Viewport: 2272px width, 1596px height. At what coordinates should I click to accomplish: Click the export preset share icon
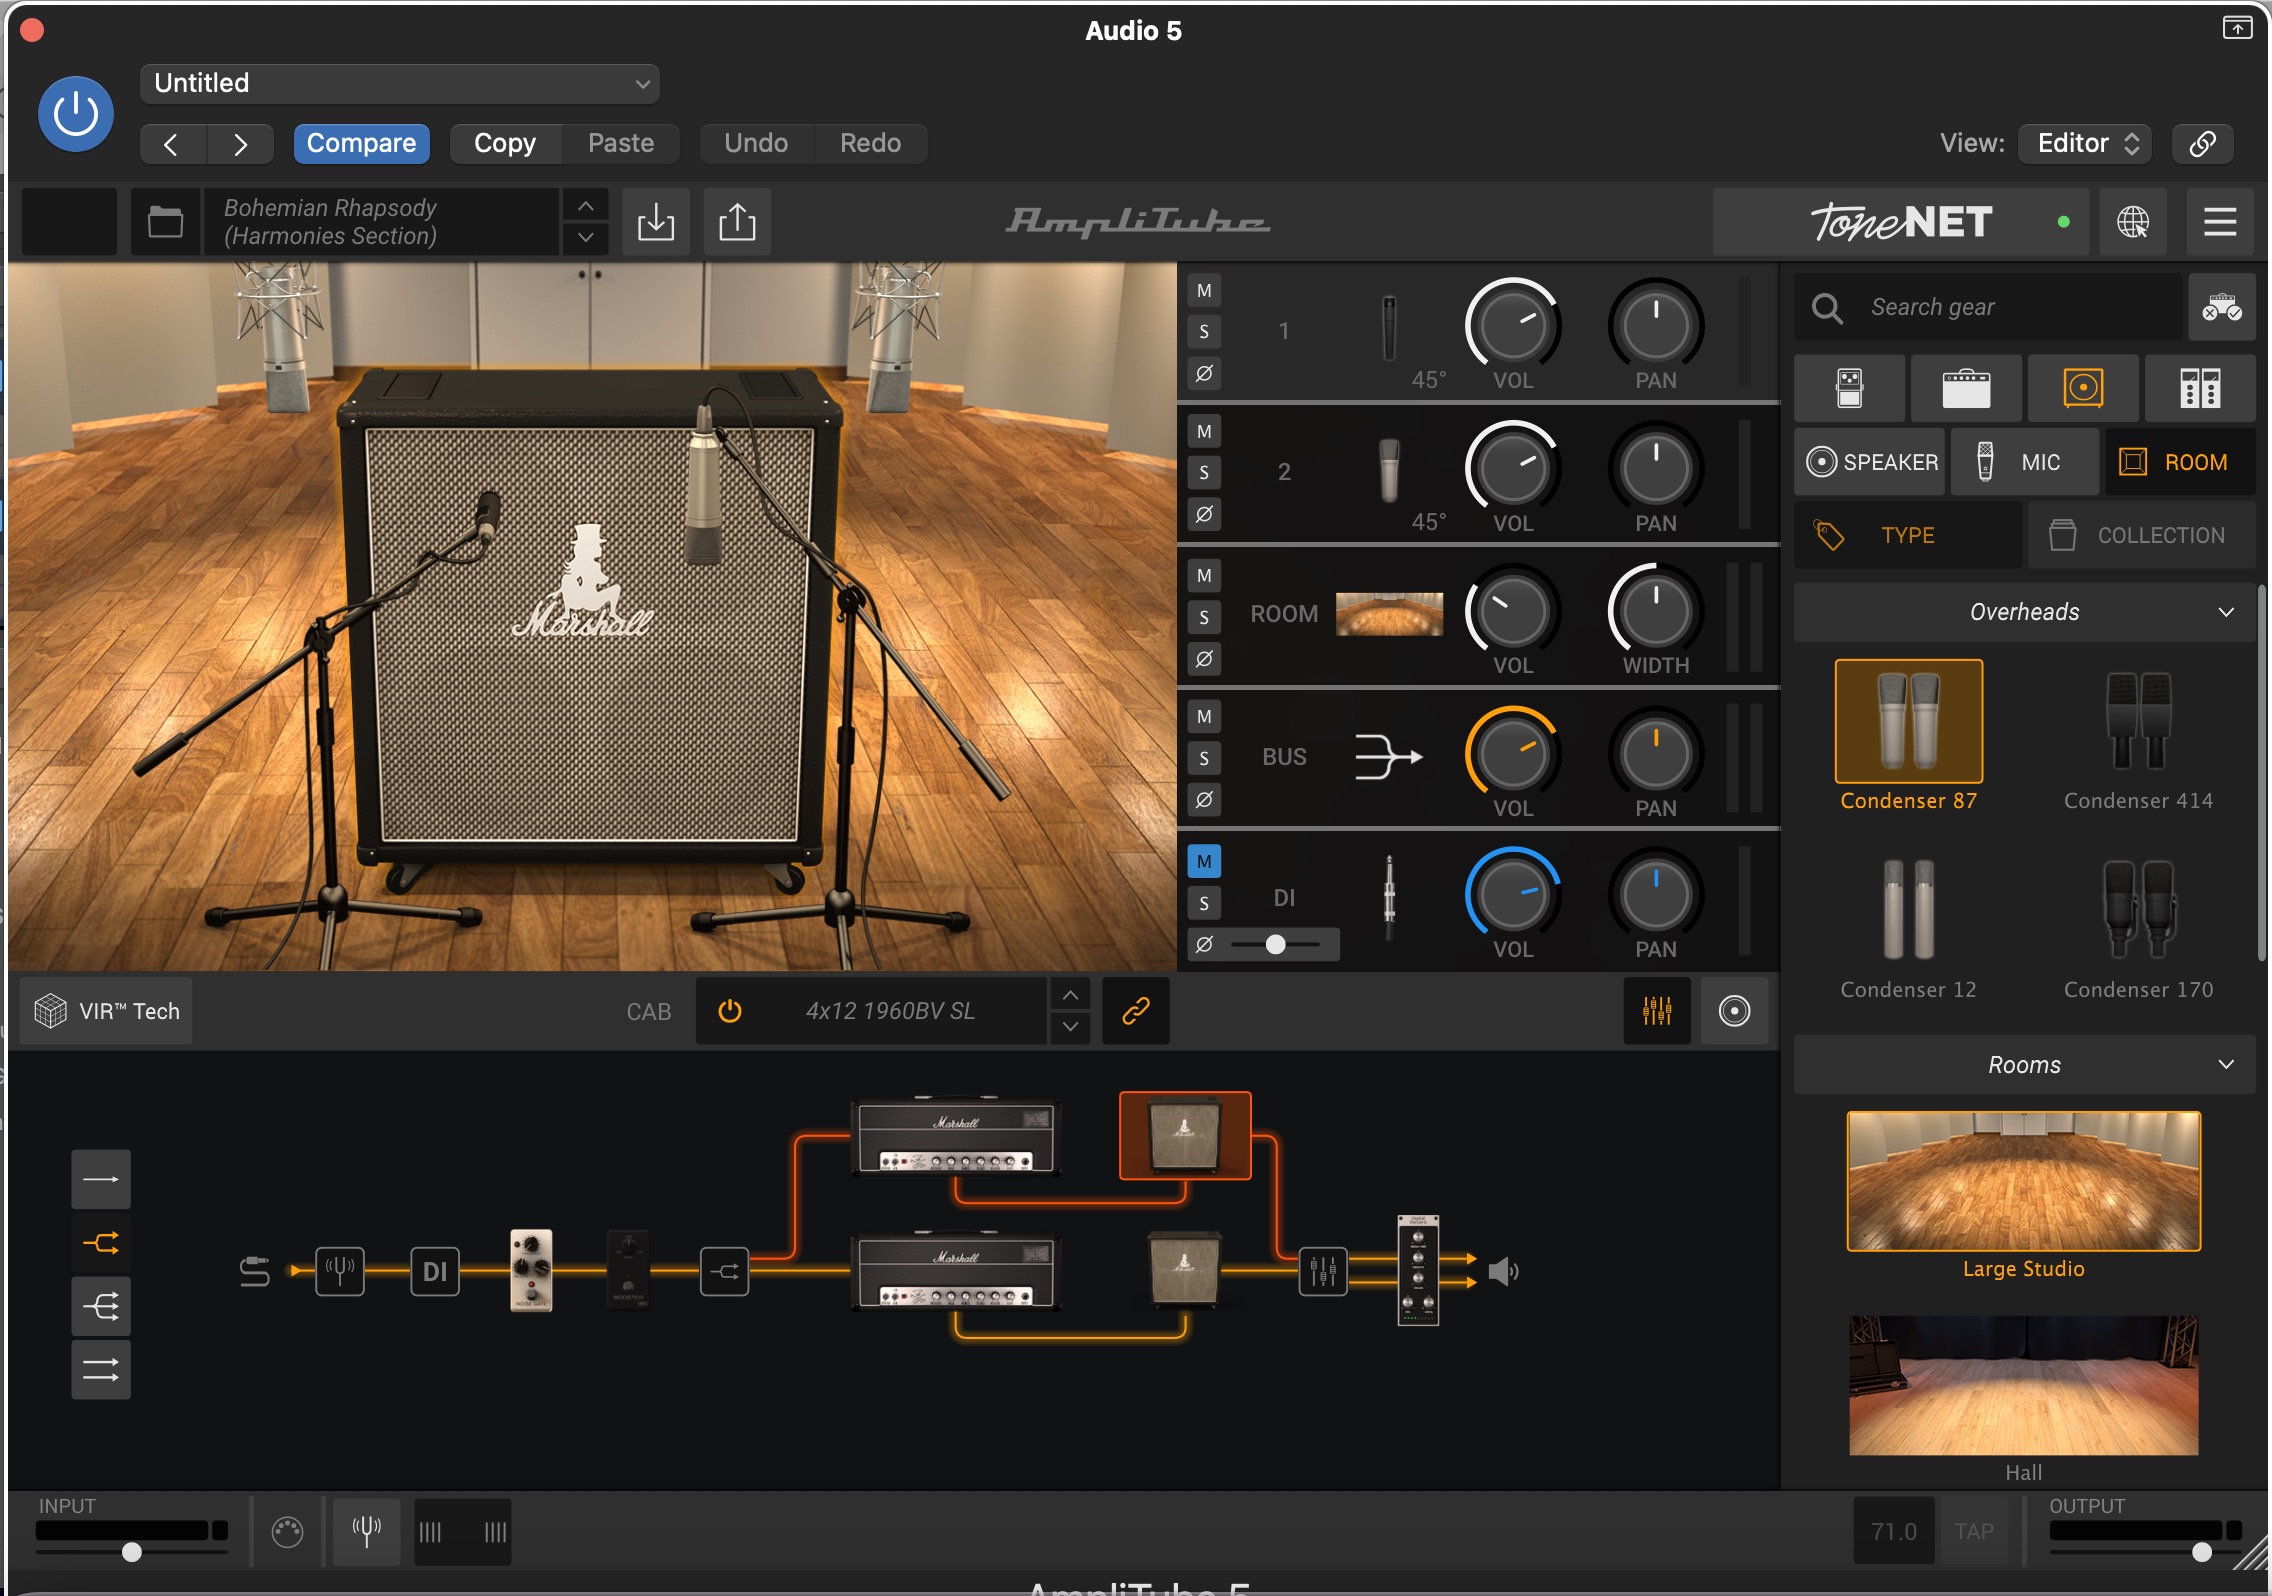pos(737,221)
